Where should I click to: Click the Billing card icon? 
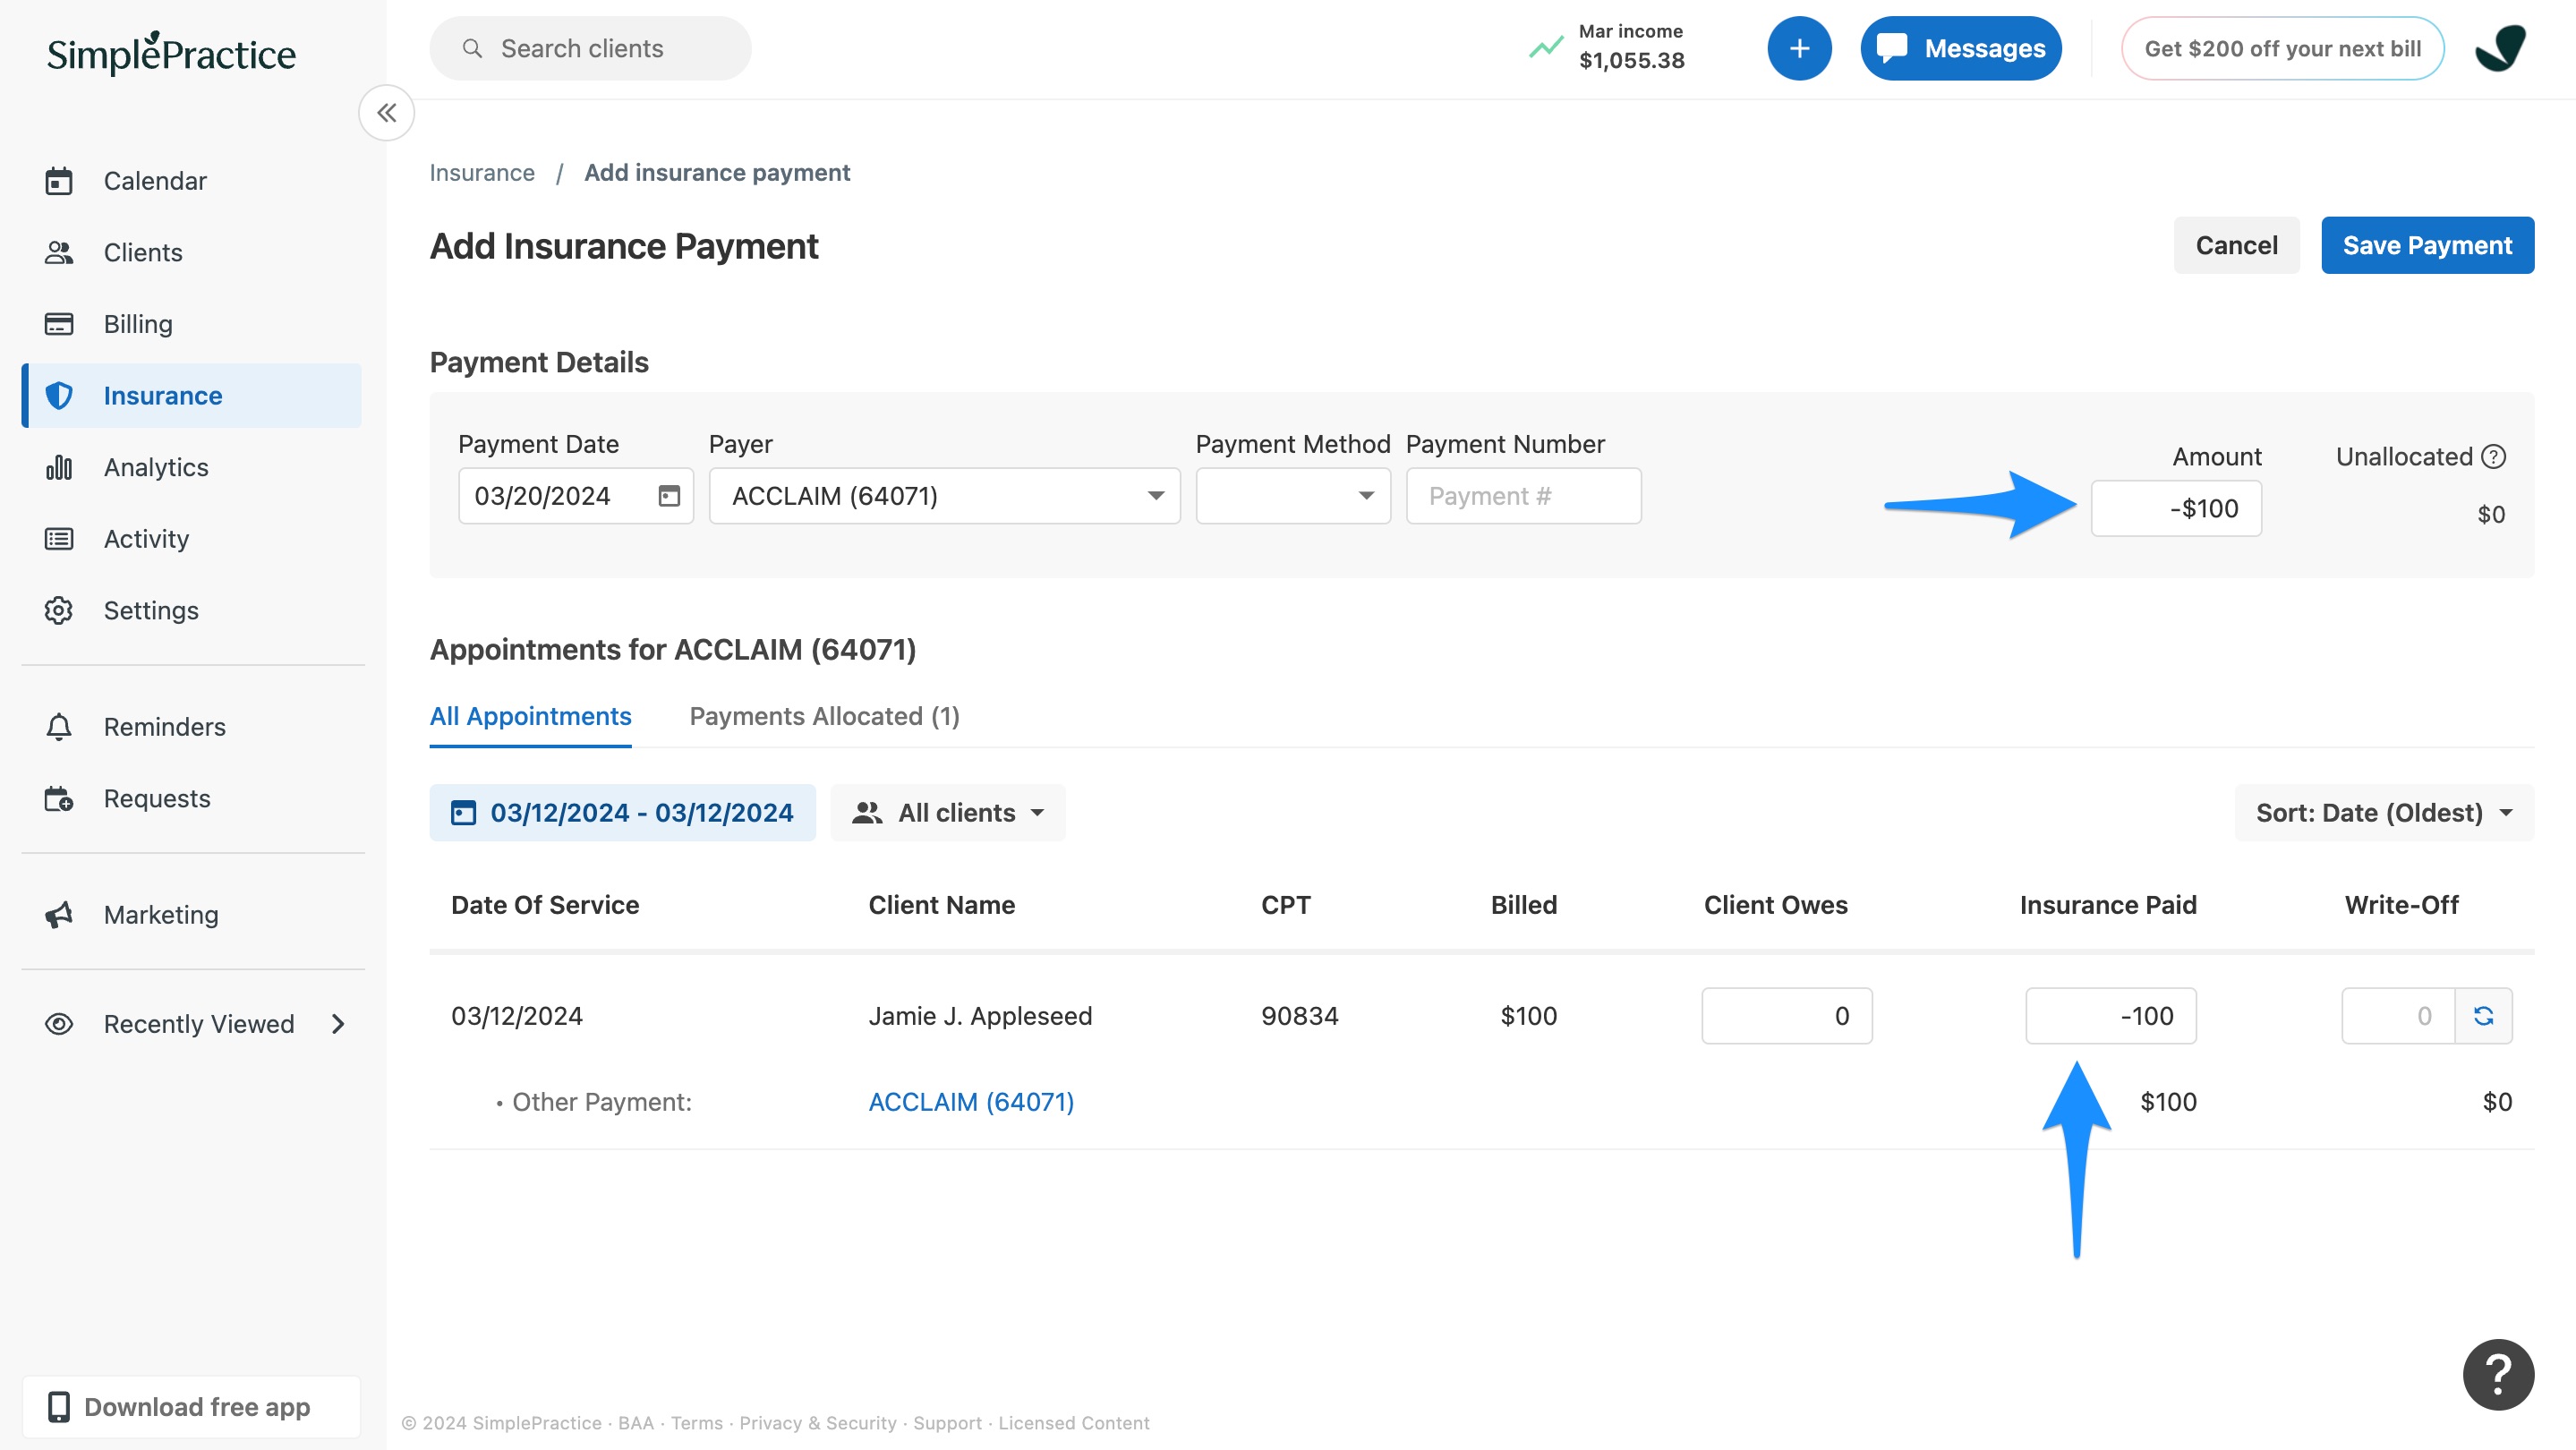click(59, 324)
